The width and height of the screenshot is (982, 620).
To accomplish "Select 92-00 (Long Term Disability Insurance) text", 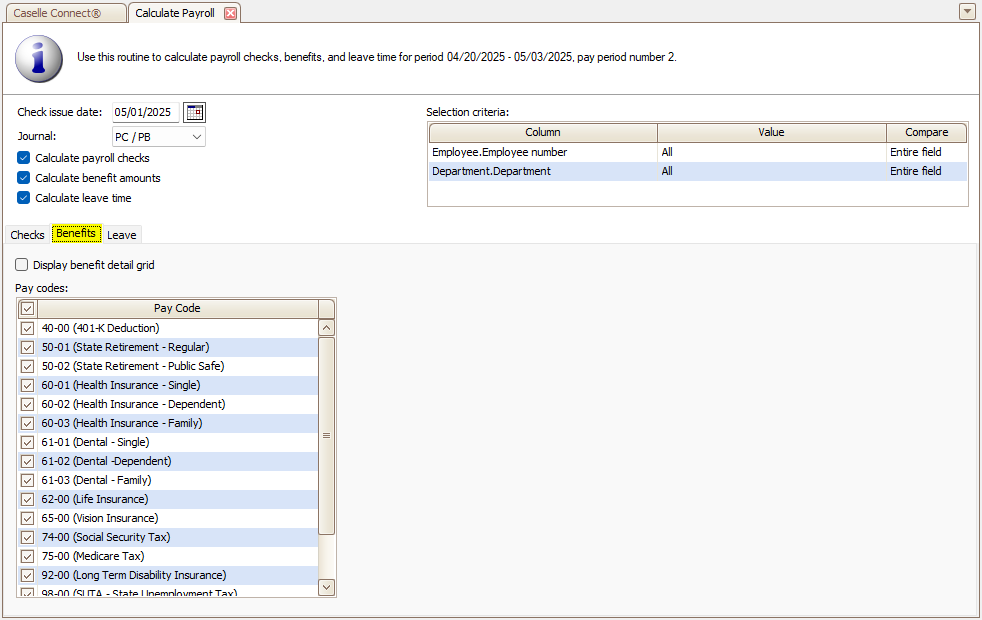I will pyautogui.click(x=134, y=575).
